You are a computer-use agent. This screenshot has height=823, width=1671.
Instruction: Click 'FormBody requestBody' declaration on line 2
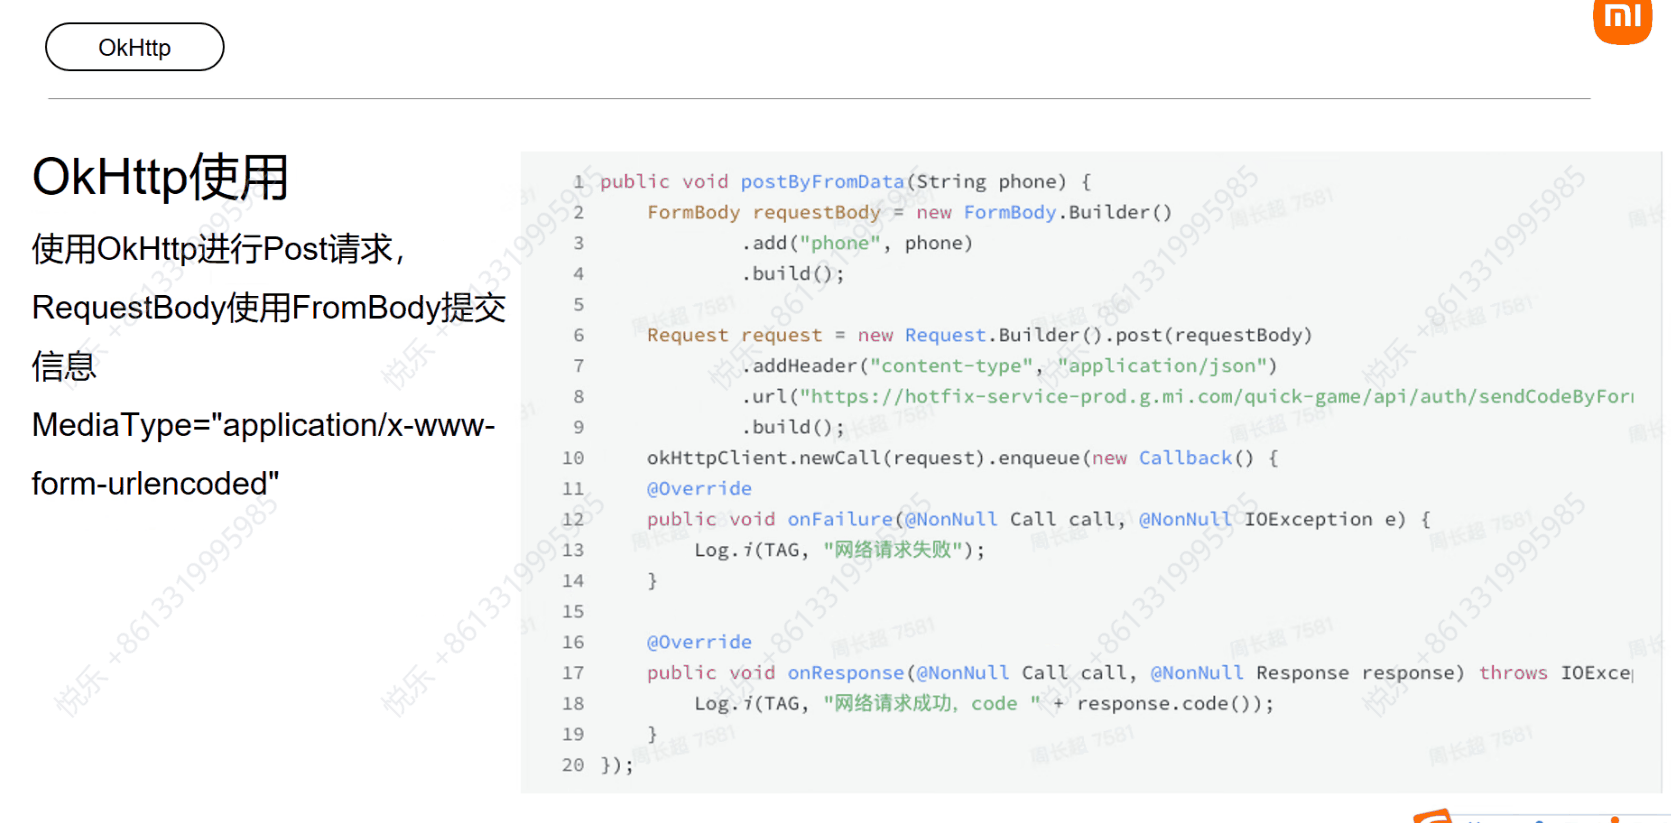pyautogui.click(x=764, y=212)
